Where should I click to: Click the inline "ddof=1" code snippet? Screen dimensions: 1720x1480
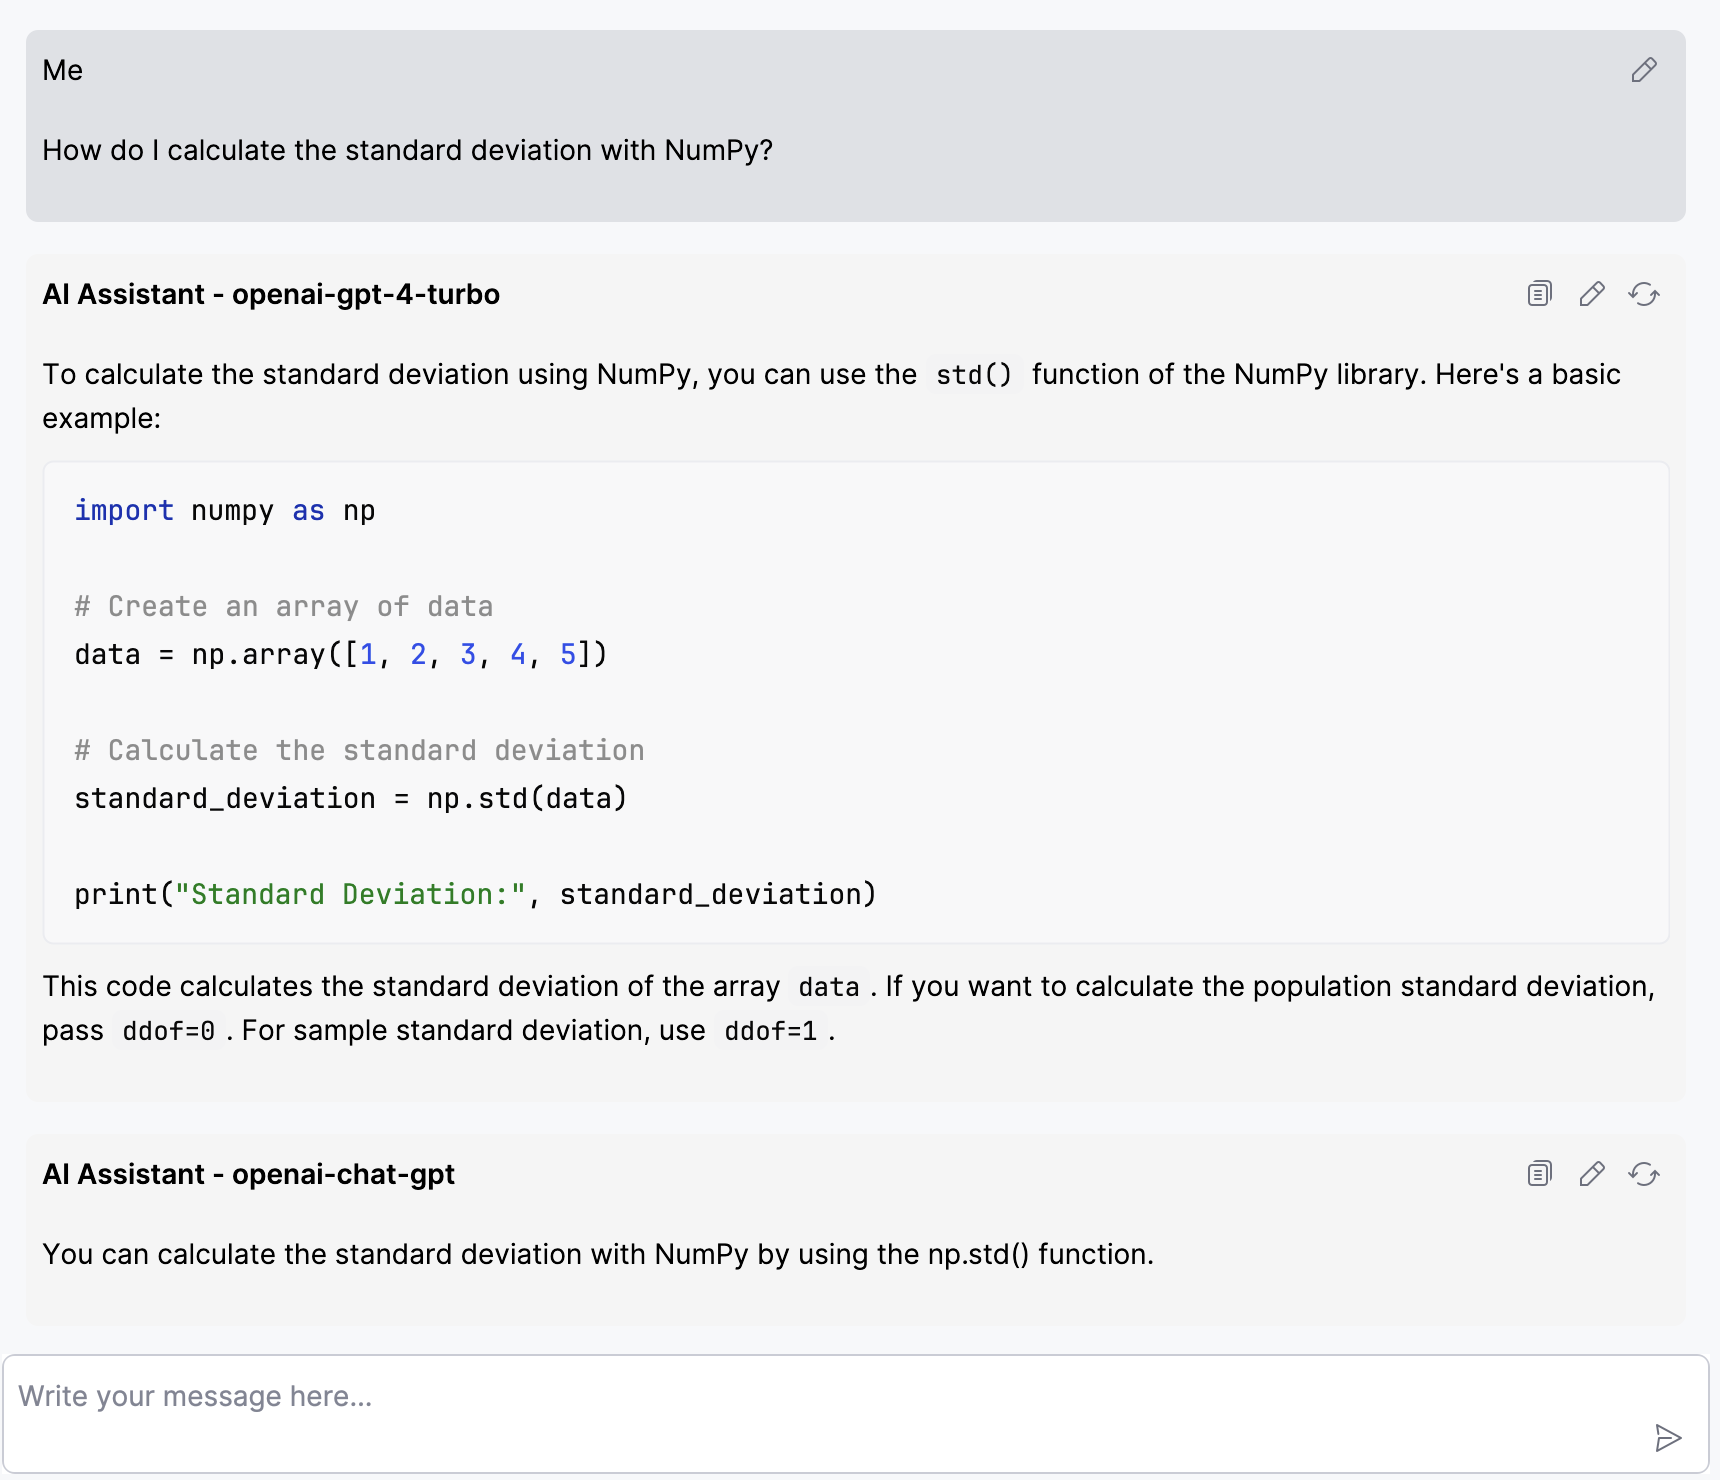click(770, 1031)
